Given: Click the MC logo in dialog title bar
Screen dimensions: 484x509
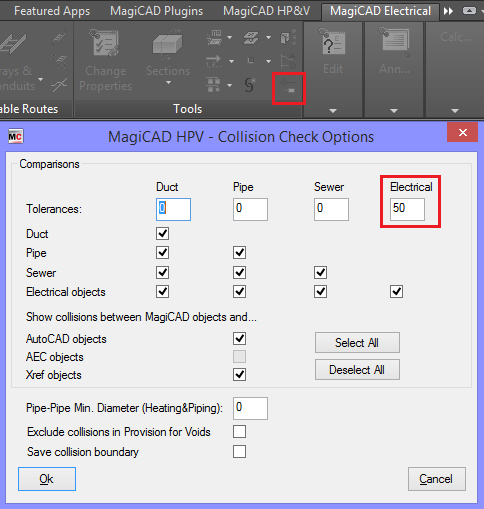Looking at the screenshot, I should pyautogui.click(x=15, y=137).
